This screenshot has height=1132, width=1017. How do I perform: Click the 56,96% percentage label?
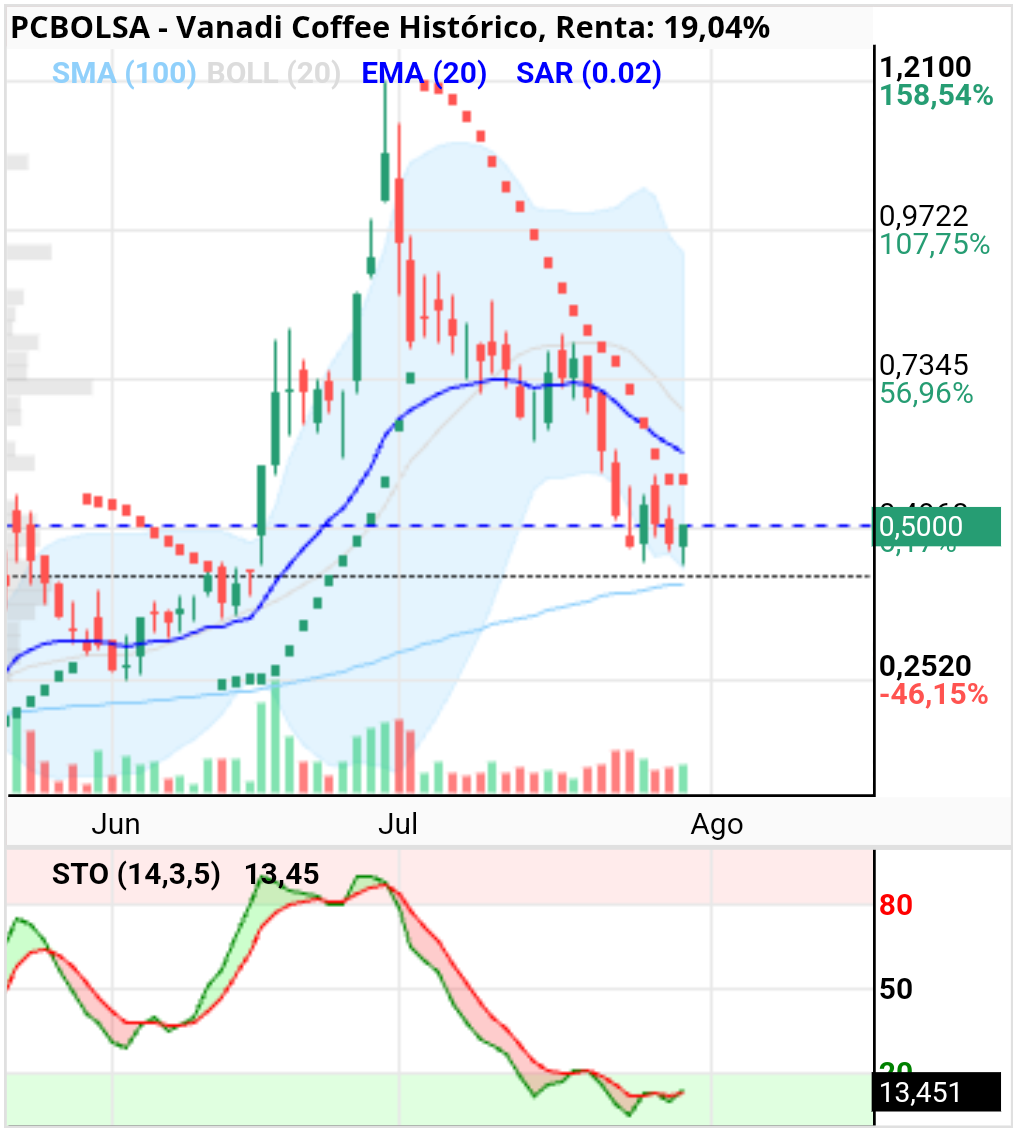[926, 393]
